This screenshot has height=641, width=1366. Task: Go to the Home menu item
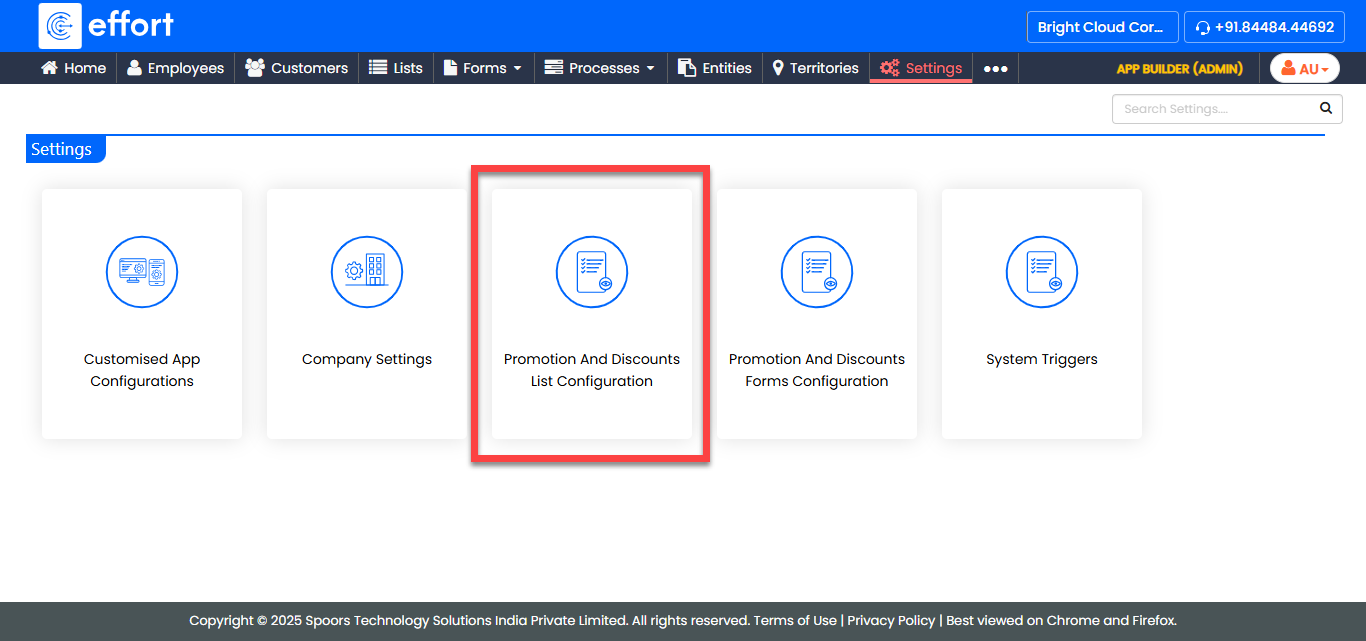tap(73, 68)
